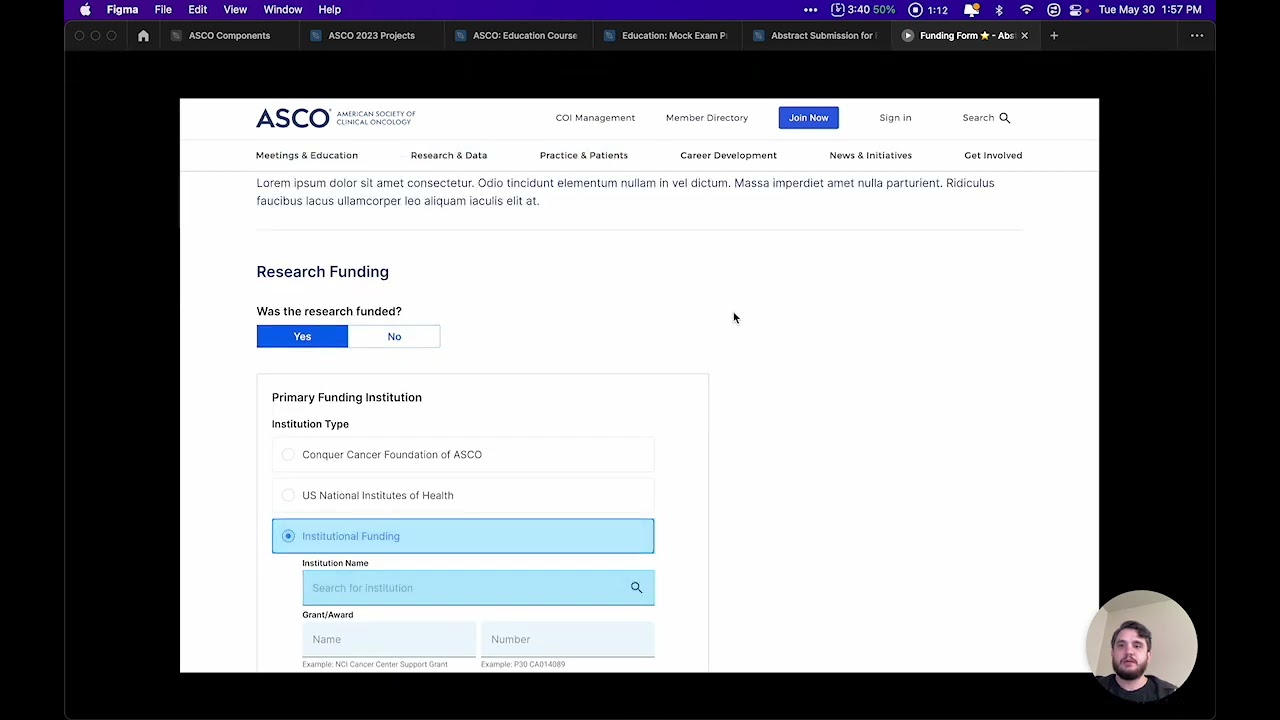Click the ASCO logo in the header
Image resolution: width=1280 pixels, height=720 pixels.
[x=335, y=118]
